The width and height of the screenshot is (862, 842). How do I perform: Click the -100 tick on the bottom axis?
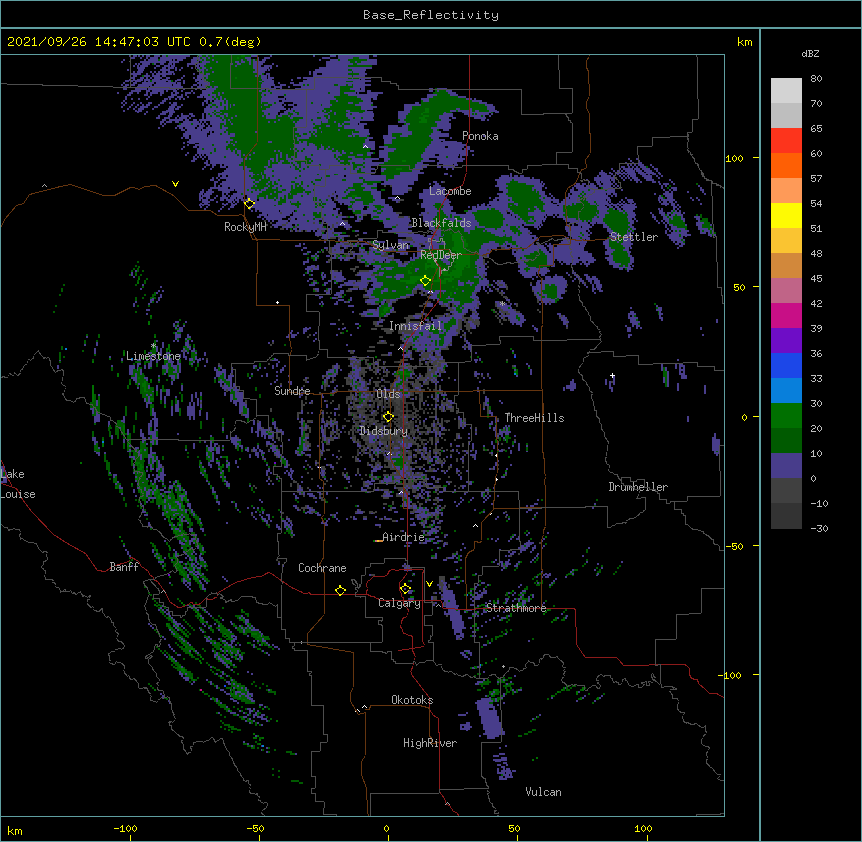(x=125, y=828)
